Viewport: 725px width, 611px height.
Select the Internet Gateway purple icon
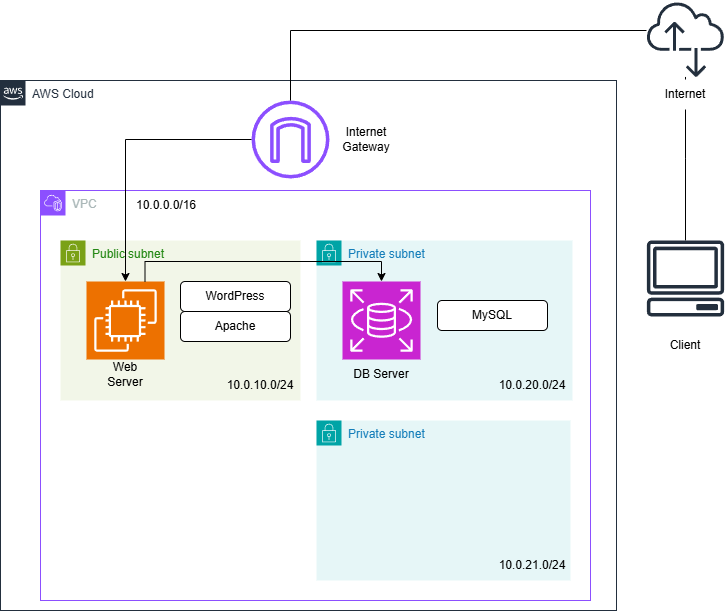point(290,139)
